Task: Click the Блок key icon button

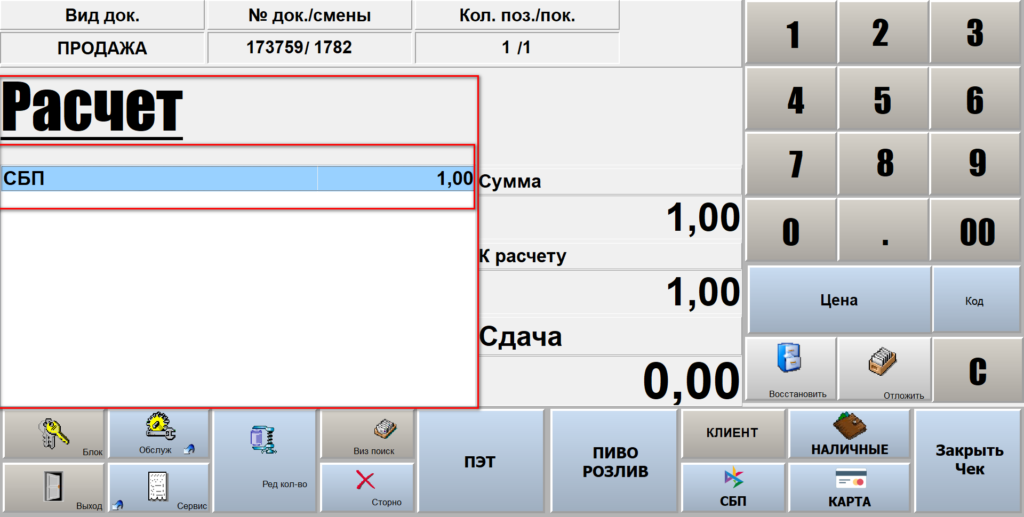Action: (x=54, y=434)
